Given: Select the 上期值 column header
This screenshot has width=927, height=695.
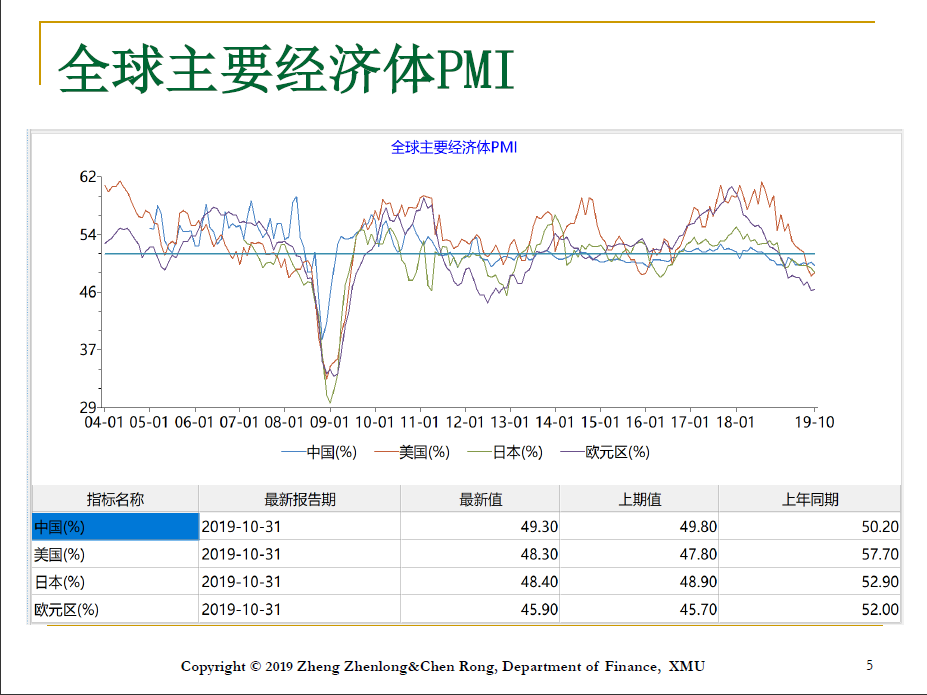Looking at the screenshot, I should tap(639, 499).
